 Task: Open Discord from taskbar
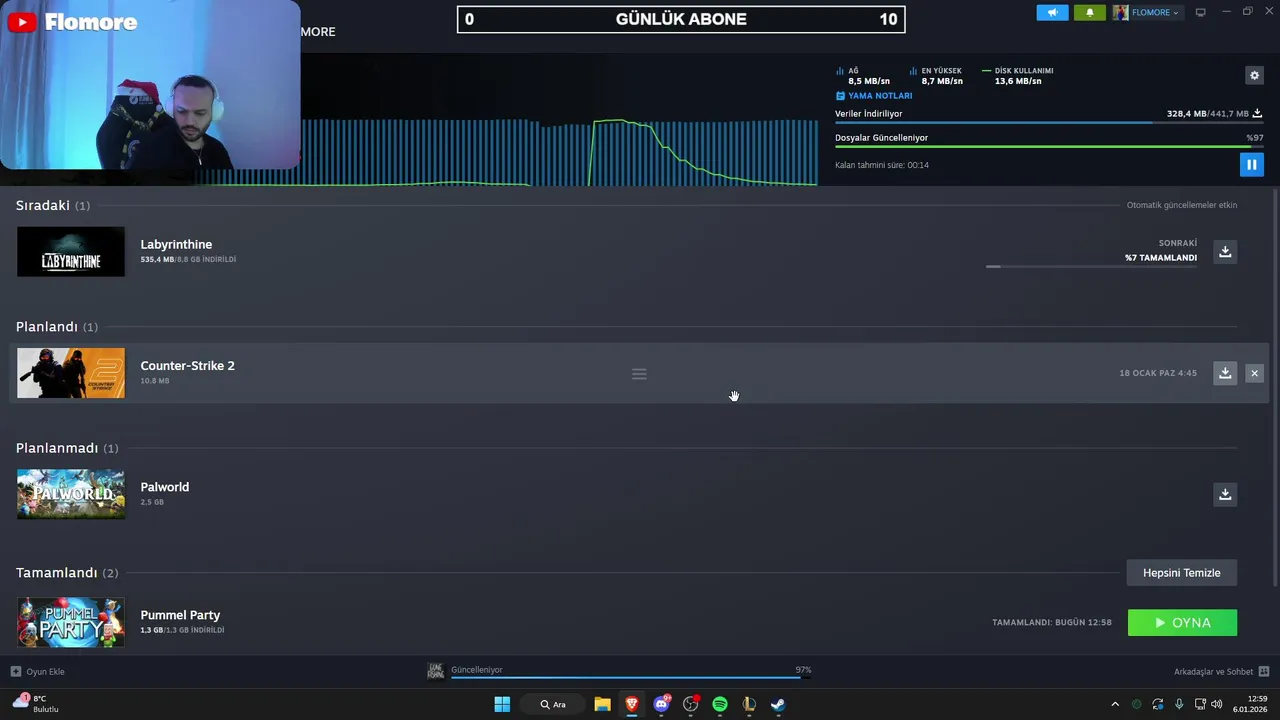pyautogui.click(x=661, y=704)
